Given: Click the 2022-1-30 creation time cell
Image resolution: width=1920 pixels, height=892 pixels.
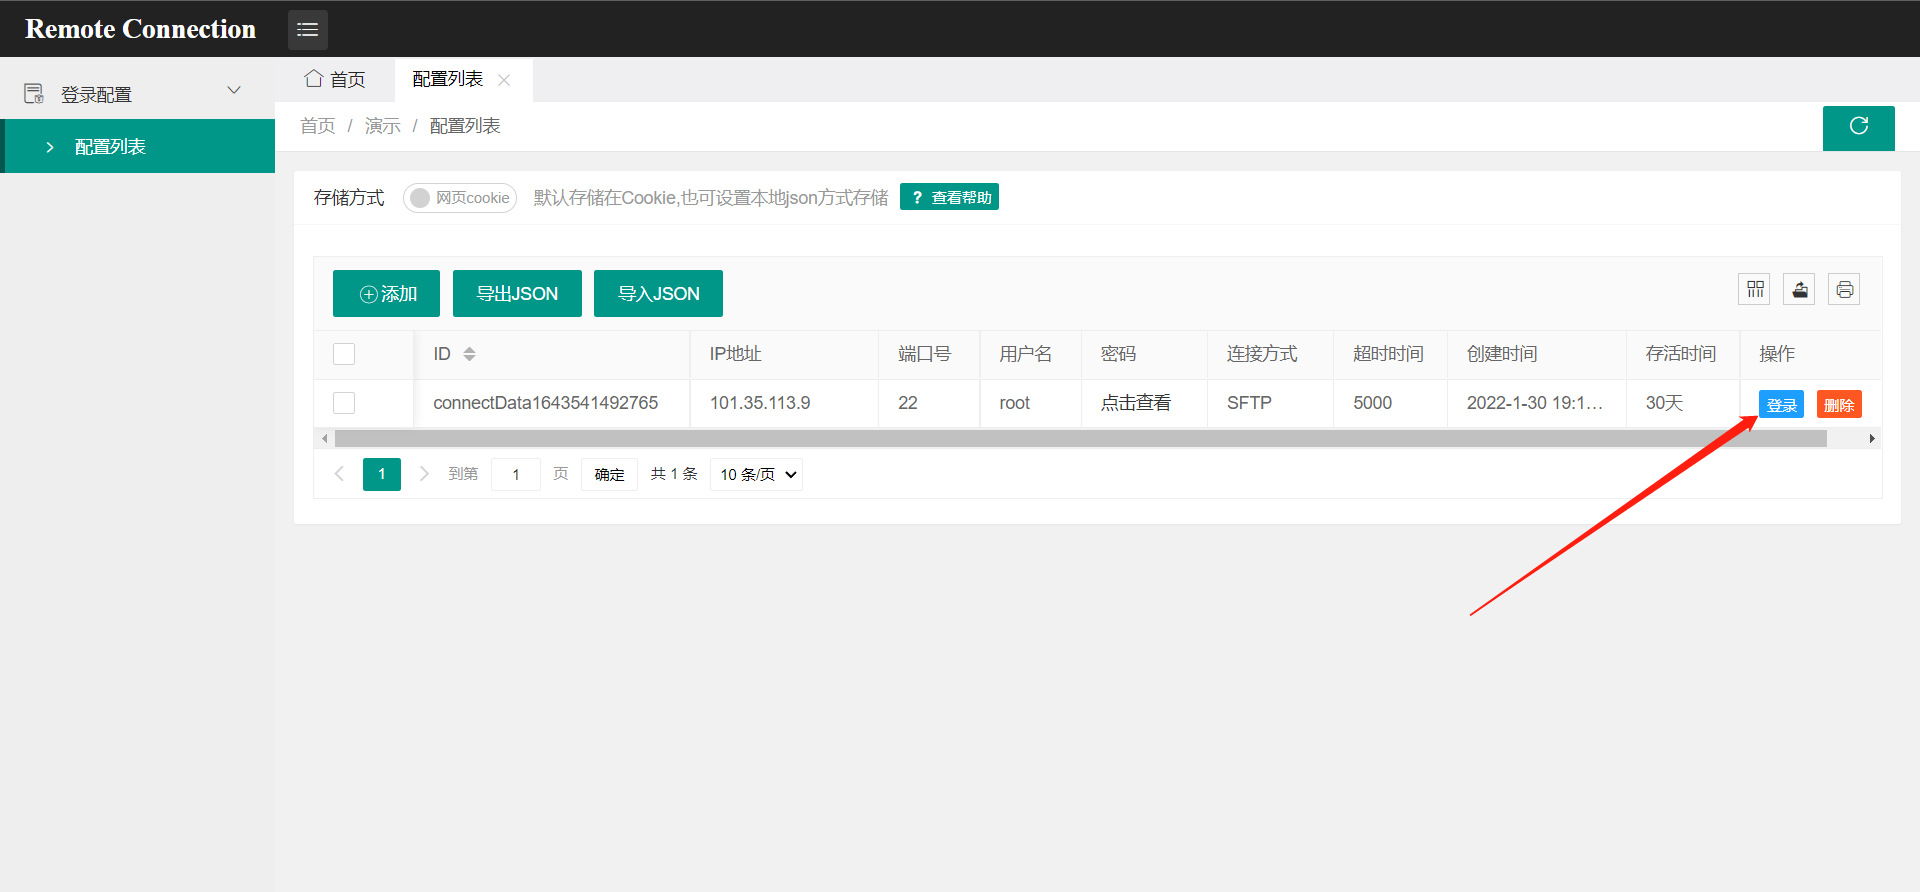Looking at the screenshot, I should 1535,403.
